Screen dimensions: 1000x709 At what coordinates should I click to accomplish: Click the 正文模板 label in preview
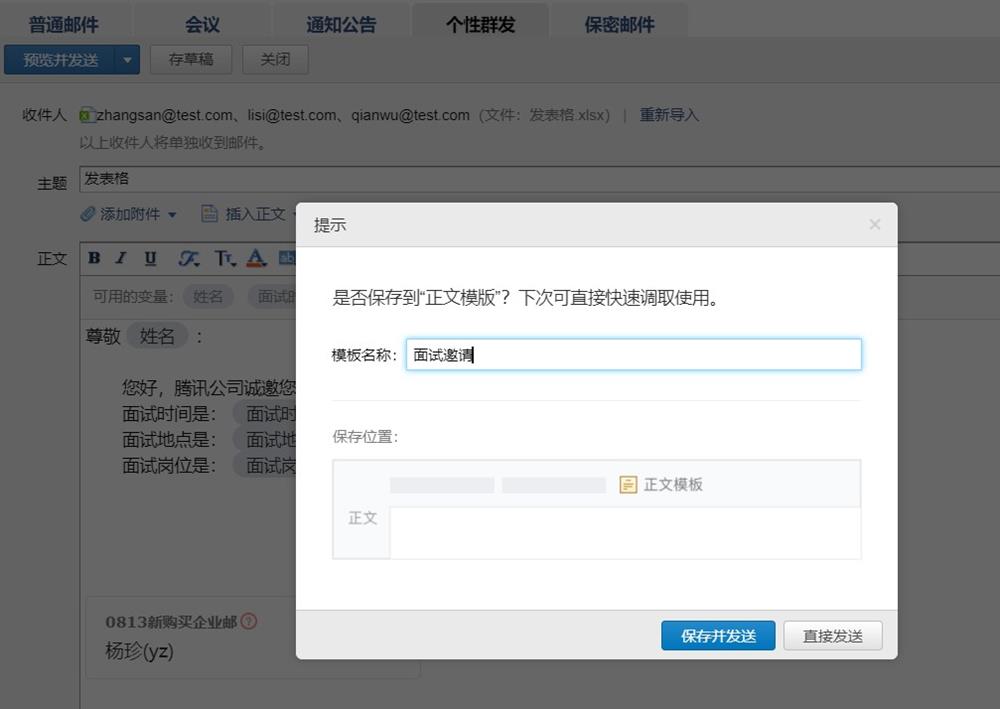(x=673, y=485)
